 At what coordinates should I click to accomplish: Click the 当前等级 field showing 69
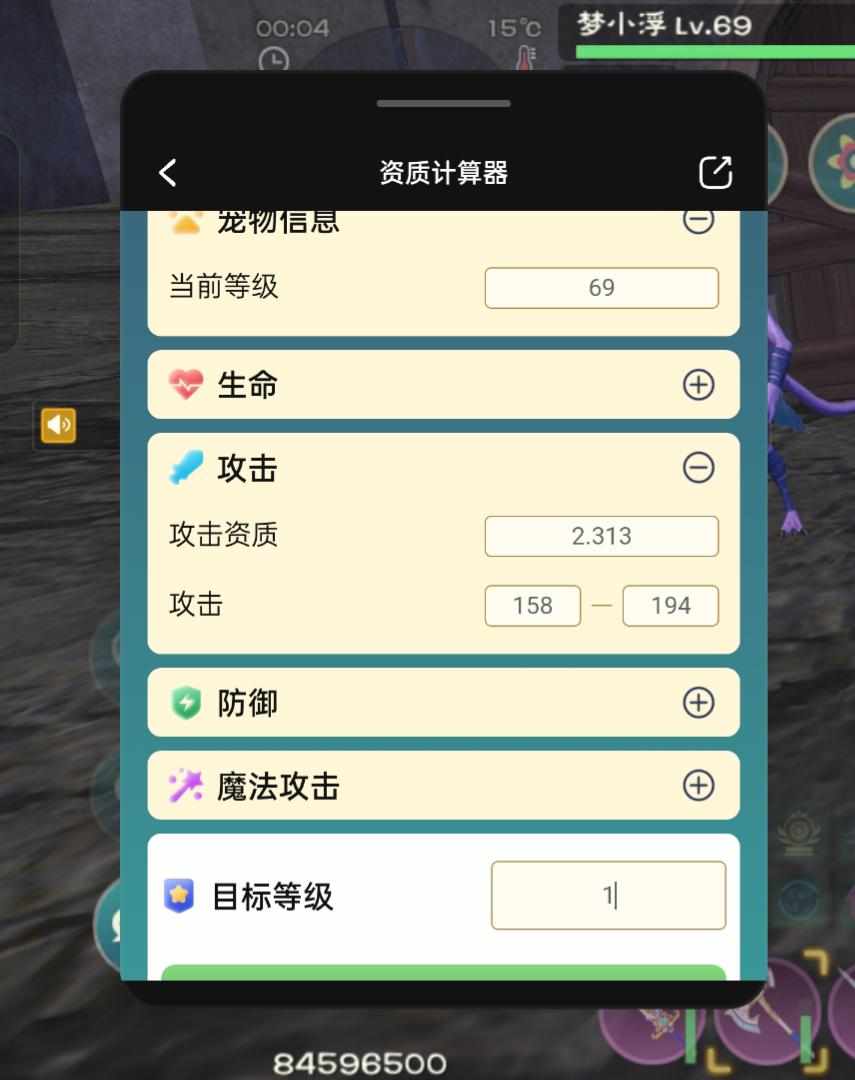point(601,288)
